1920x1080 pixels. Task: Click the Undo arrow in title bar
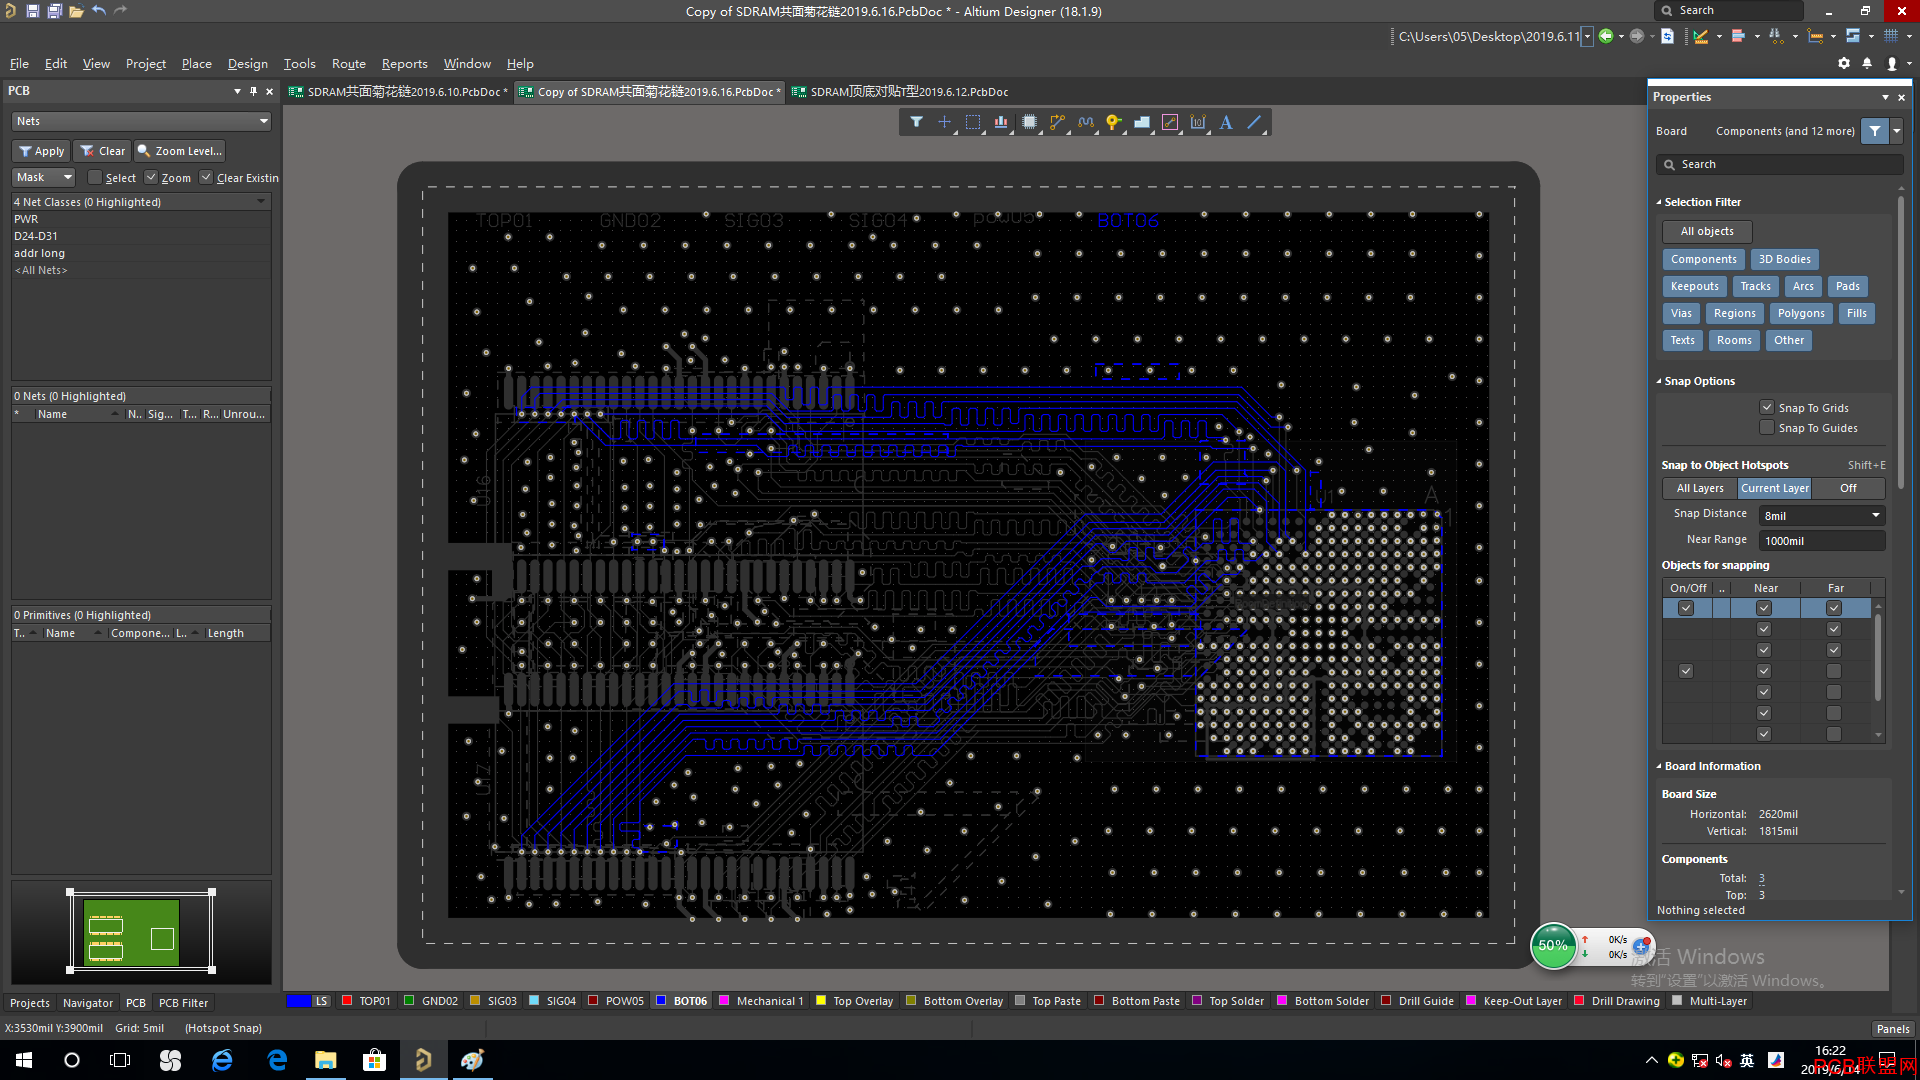[x=98, y=11]
